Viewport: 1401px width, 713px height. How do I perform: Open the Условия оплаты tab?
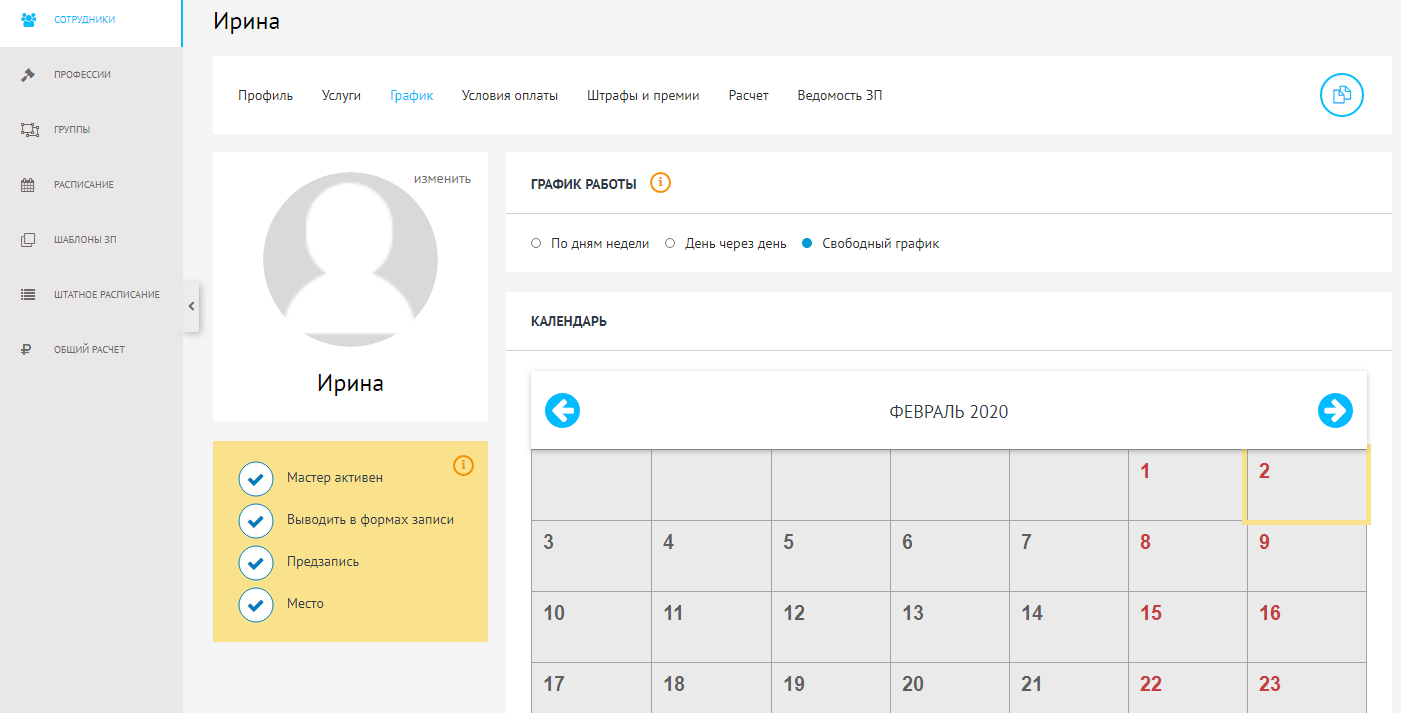[510, 96]
